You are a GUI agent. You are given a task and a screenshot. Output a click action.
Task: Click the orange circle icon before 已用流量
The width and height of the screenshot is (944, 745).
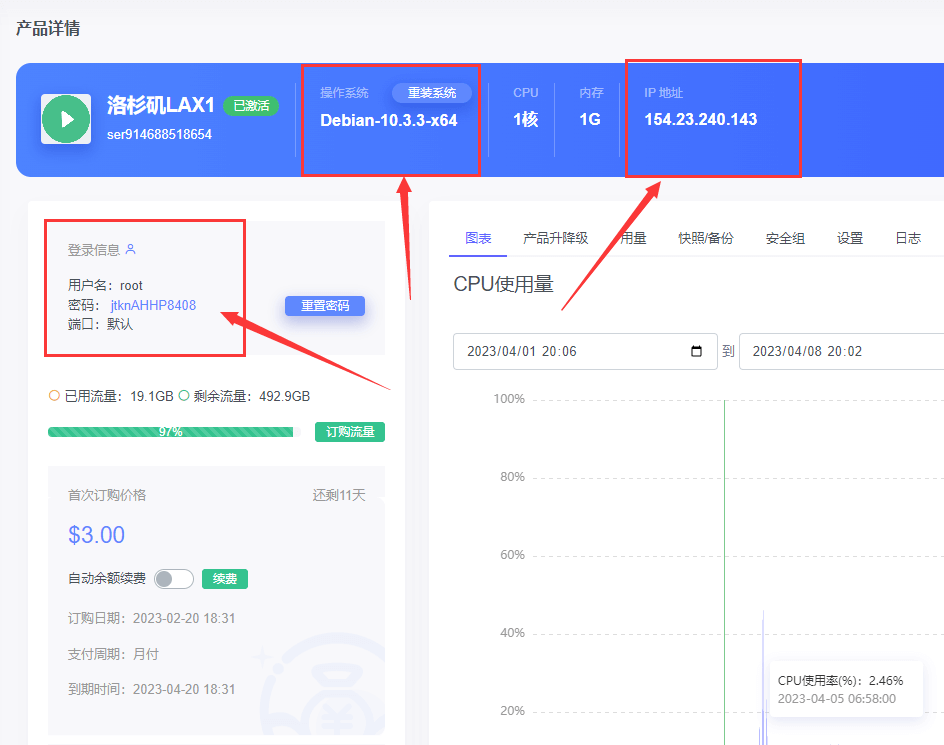point(55,395)
